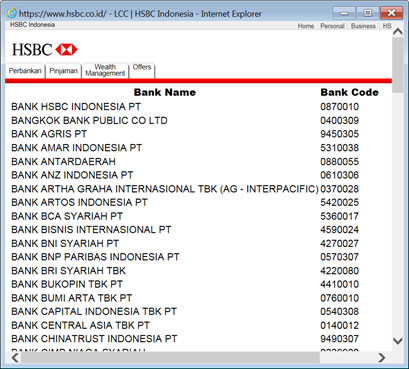
Task: Click bank code 4220080
Action: coord(340,271)
